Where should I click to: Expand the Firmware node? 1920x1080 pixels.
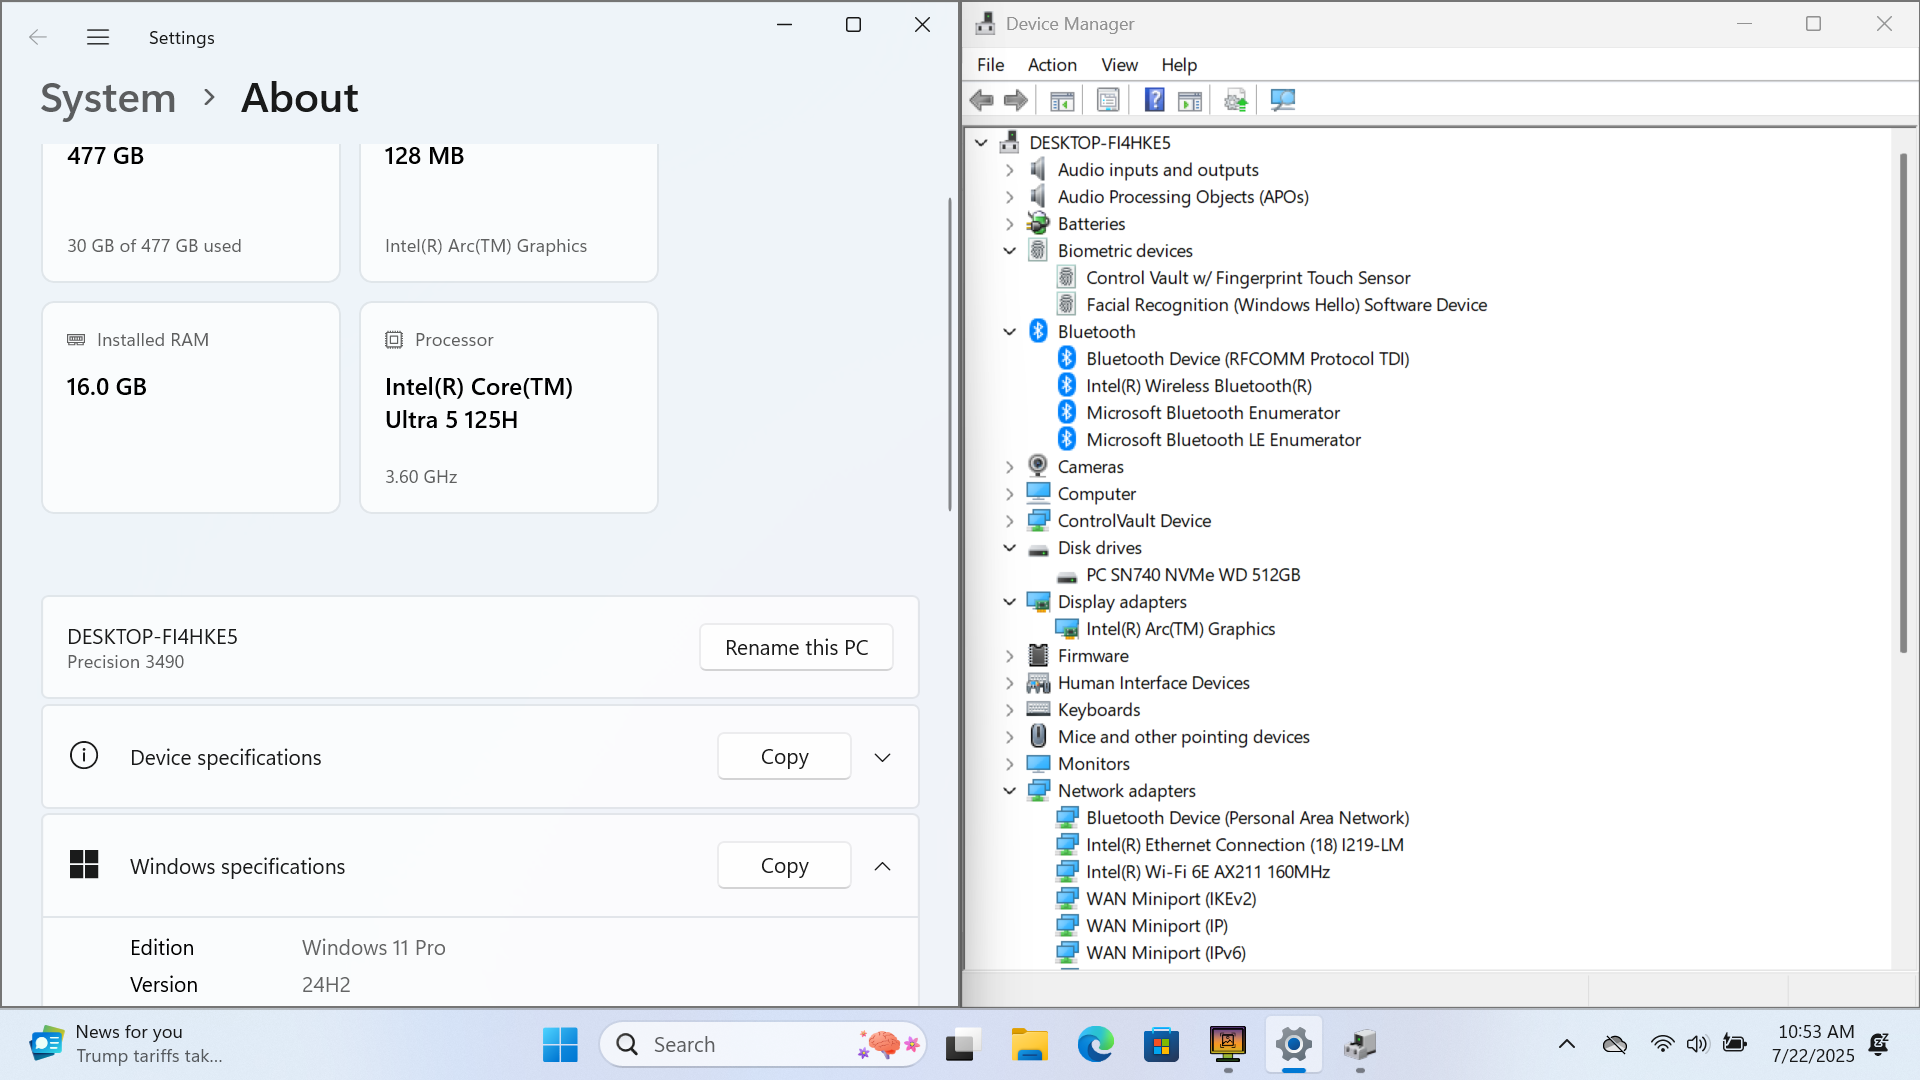point(1010,656)
